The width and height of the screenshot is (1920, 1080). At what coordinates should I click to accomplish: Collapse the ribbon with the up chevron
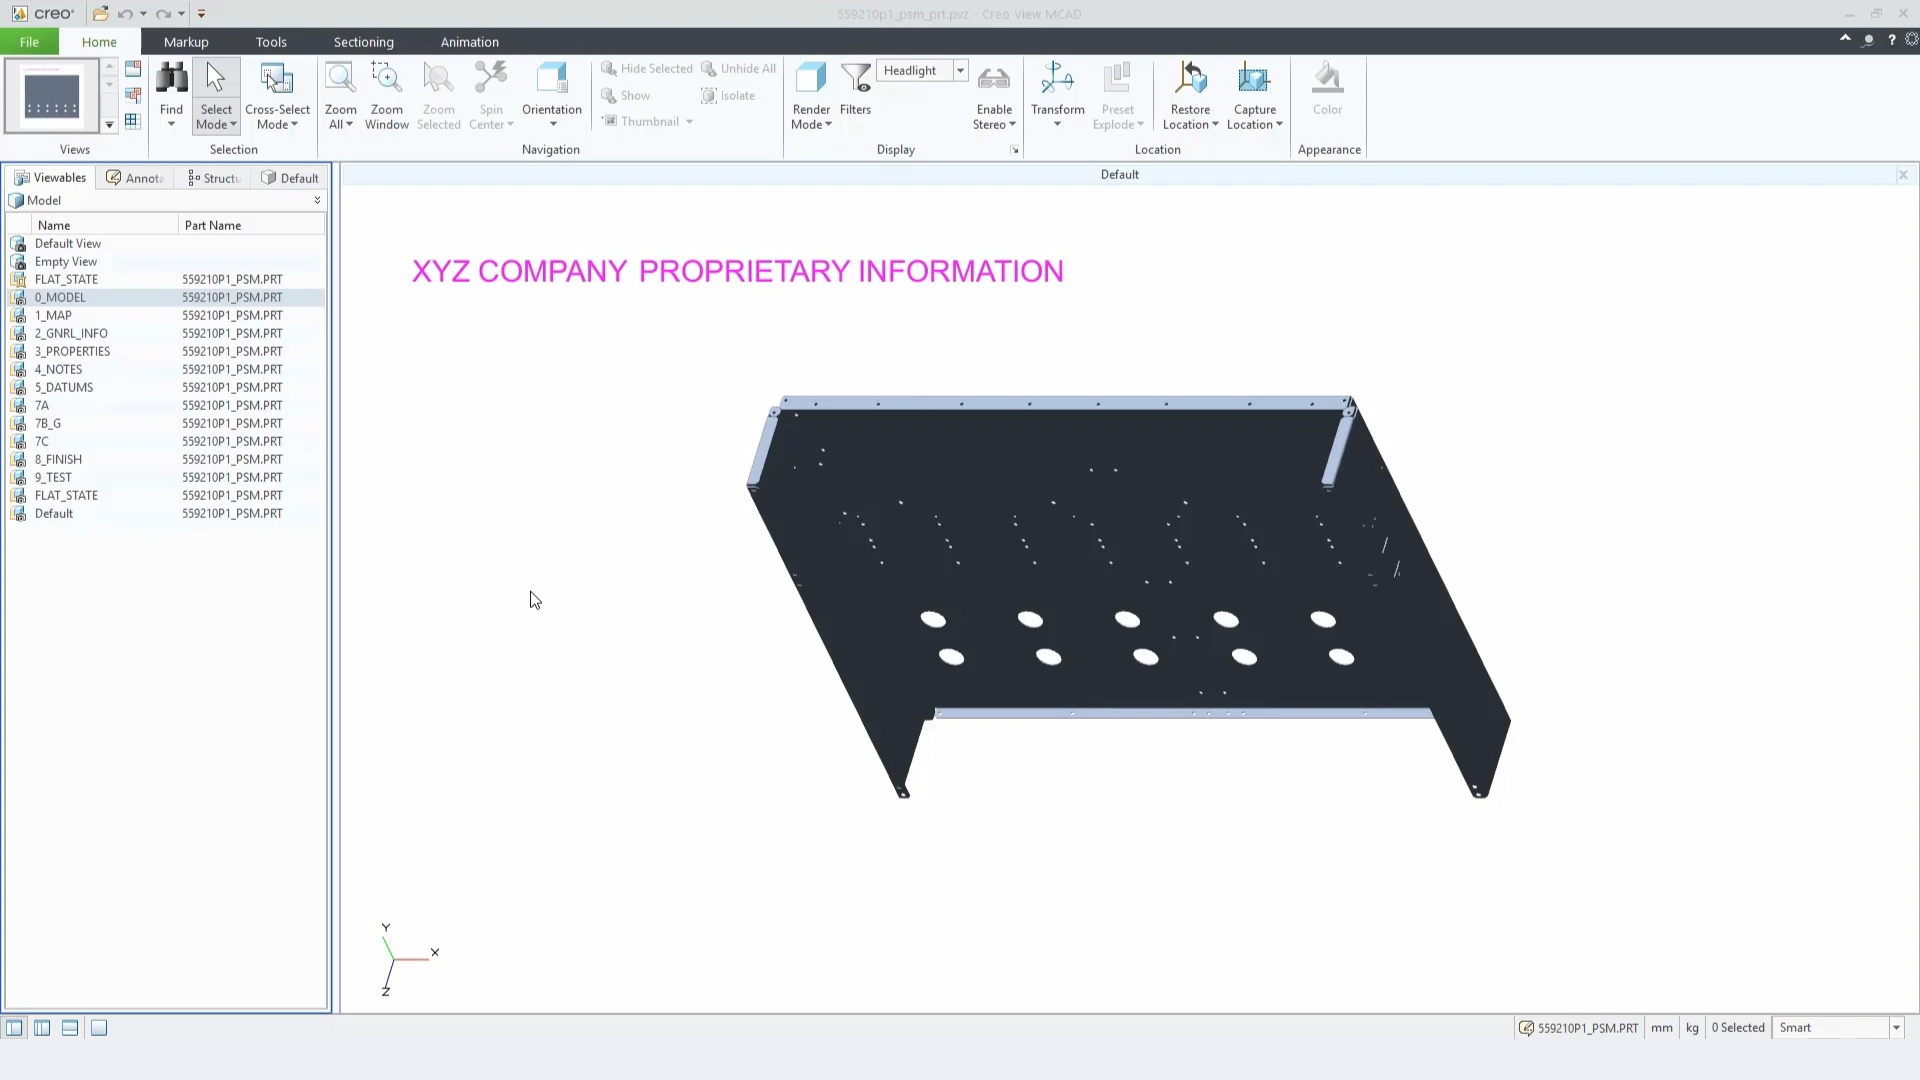(1845, 39)
